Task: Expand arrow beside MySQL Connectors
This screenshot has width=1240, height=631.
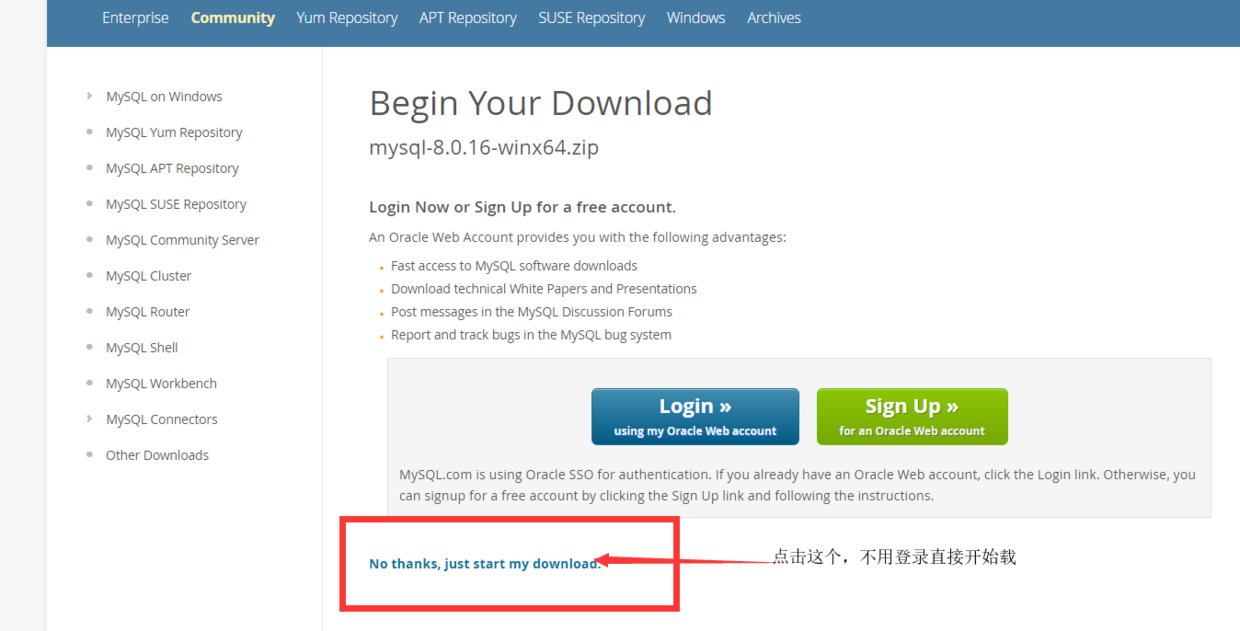Action: (90, 419)
